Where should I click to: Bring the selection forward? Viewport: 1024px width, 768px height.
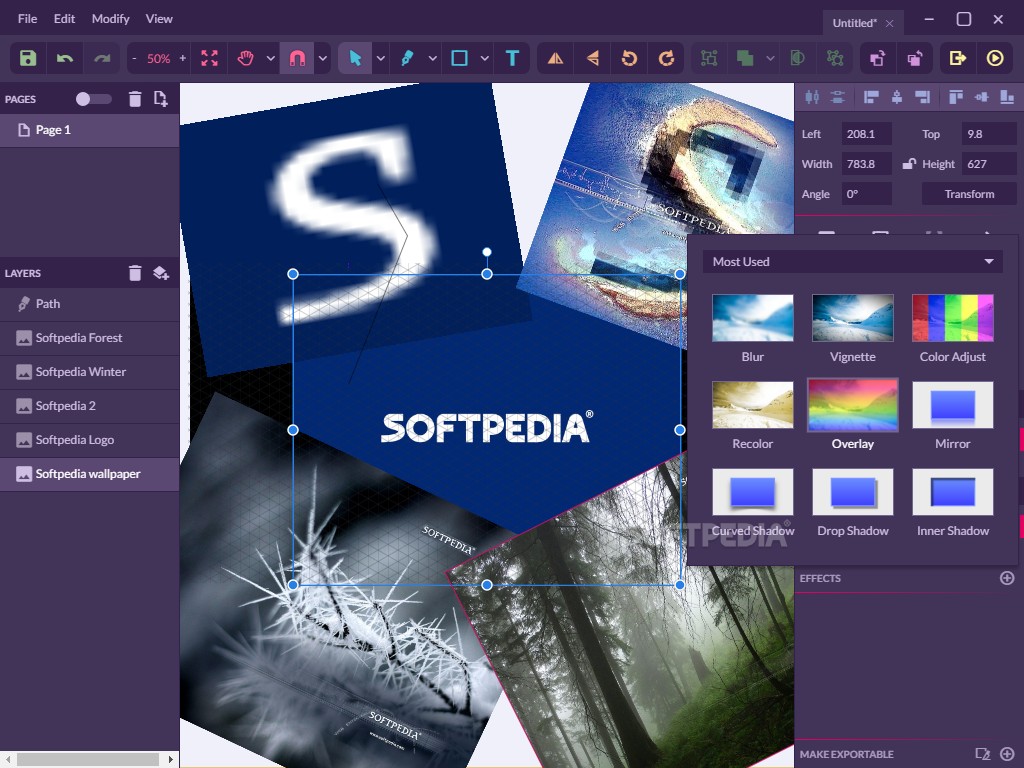(877, 58)
